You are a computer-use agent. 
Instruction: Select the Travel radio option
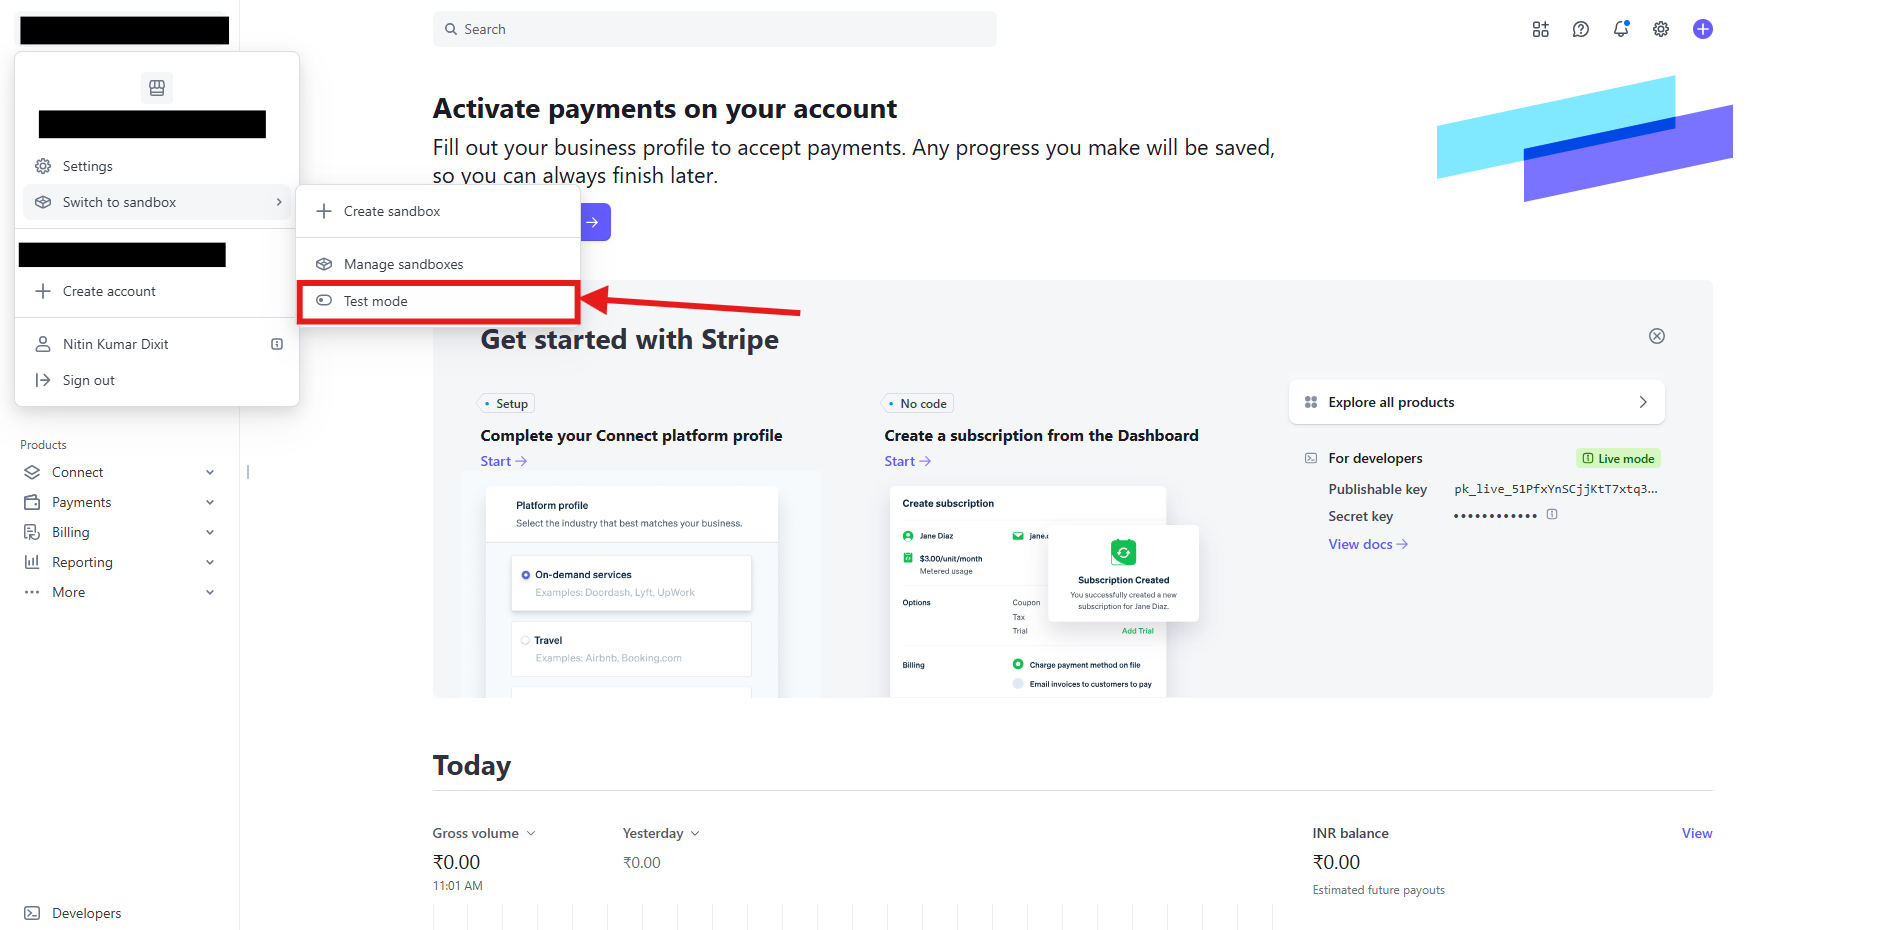coord(526,640)
